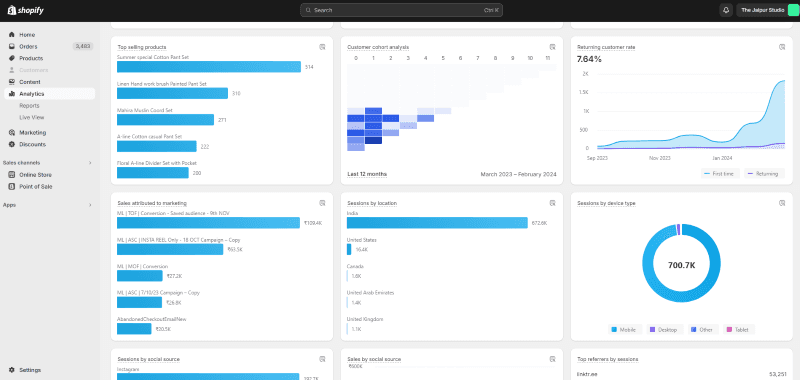Open Live View under Analytics
The height and width of the screenshot is (380, 800).
pyautogui.click(x=32, y=117)
